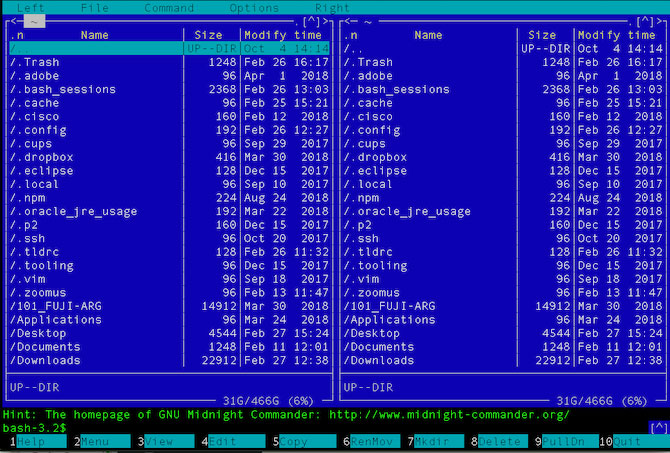
Task: Open command history at prompt's right end
Action: point(658,427)
